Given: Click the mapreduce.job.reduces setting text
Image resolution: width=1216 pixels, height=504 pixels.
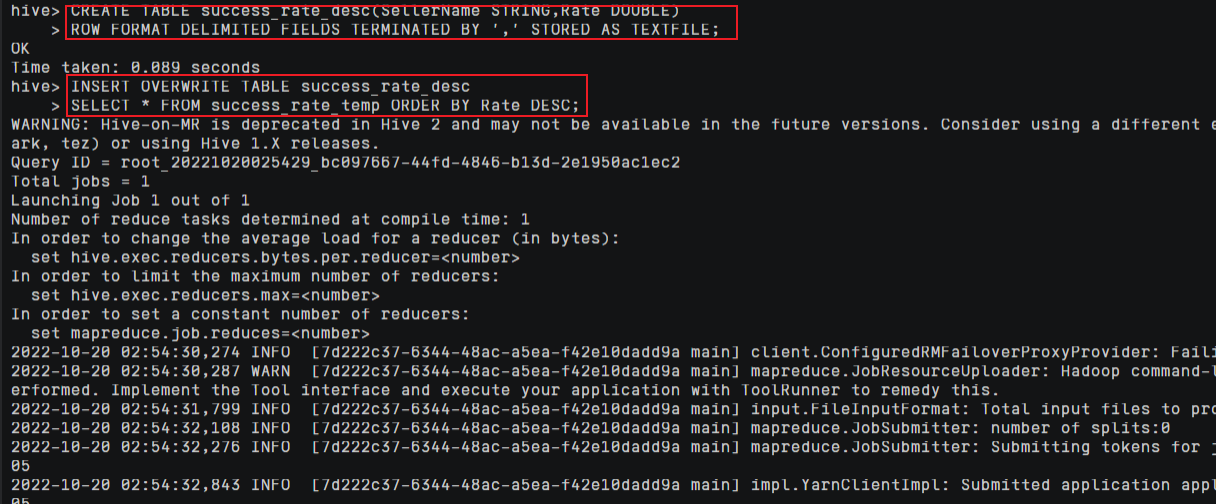Looking at the screenshot, I should pos(200,333).
